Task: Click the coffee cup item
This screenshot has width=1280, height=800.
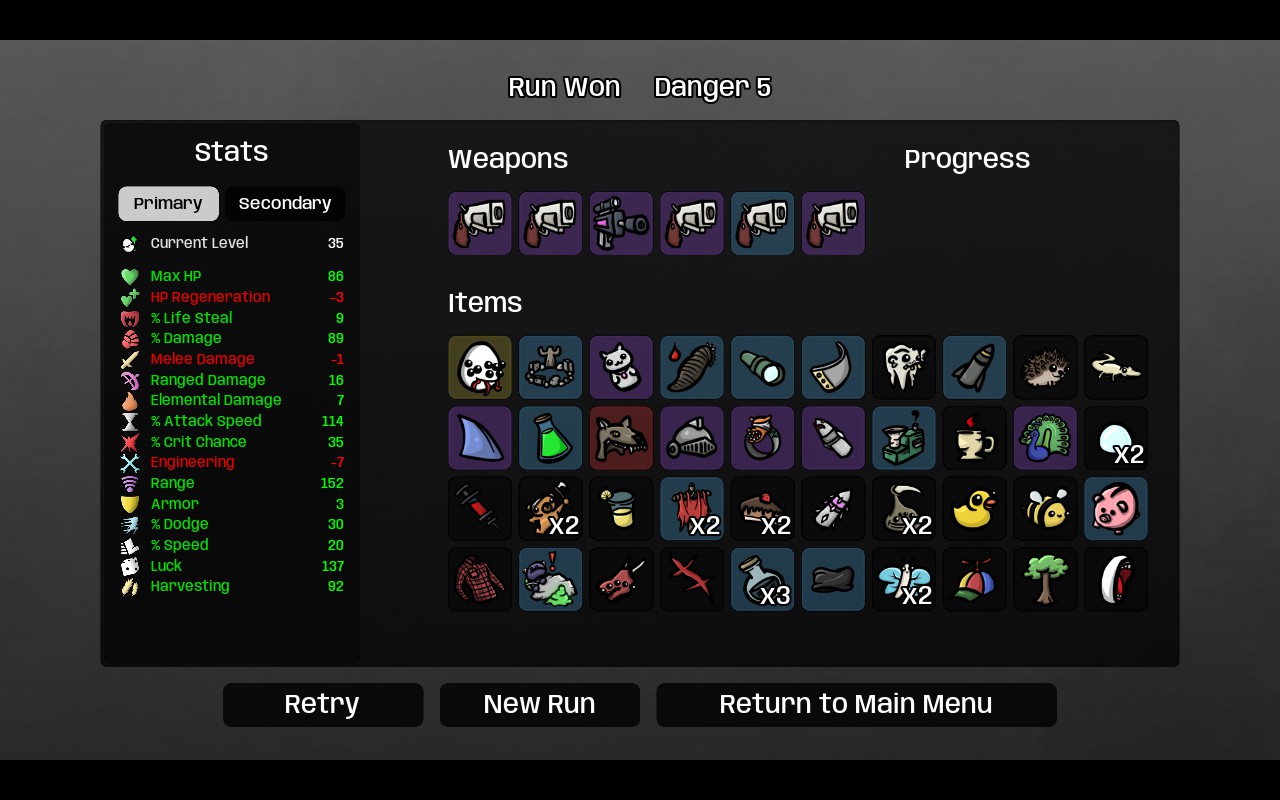Action: tap(974, 437)
